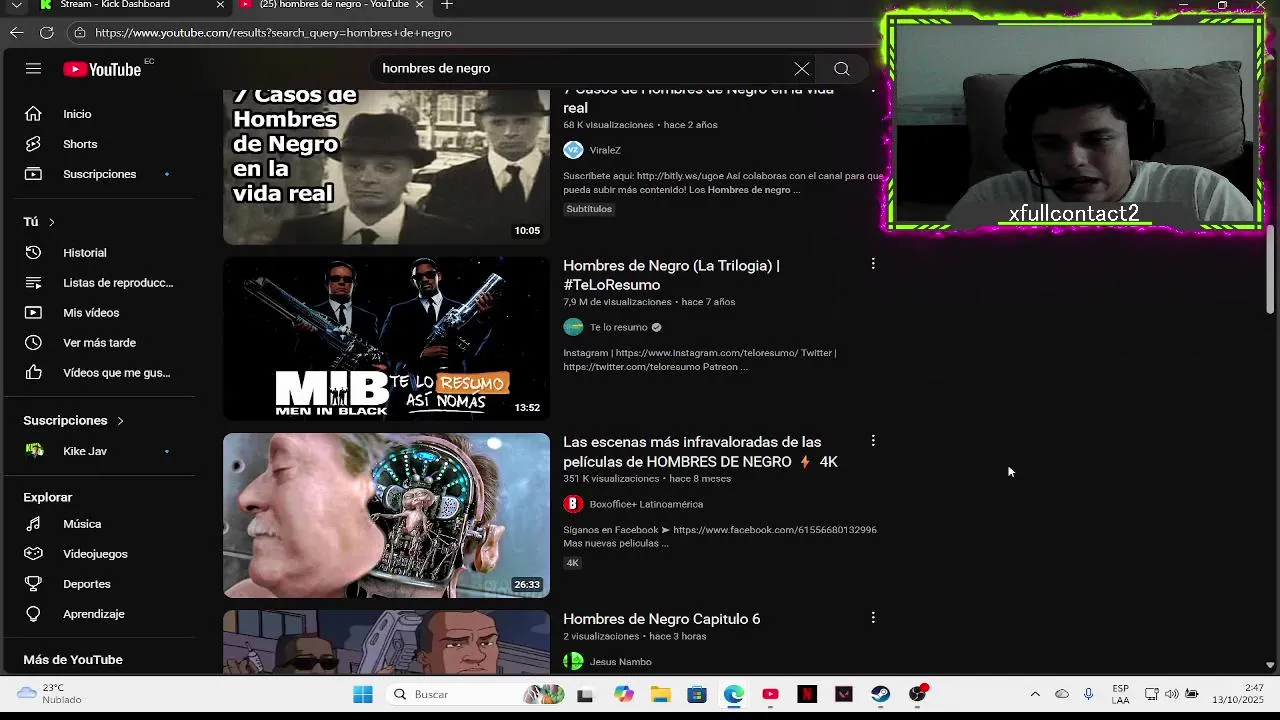Image resolution: width=1280 pixels, height=720 pixels.
Task: Play the Capitulo 6 cartoon thumbnail
Action: [386, 642]
